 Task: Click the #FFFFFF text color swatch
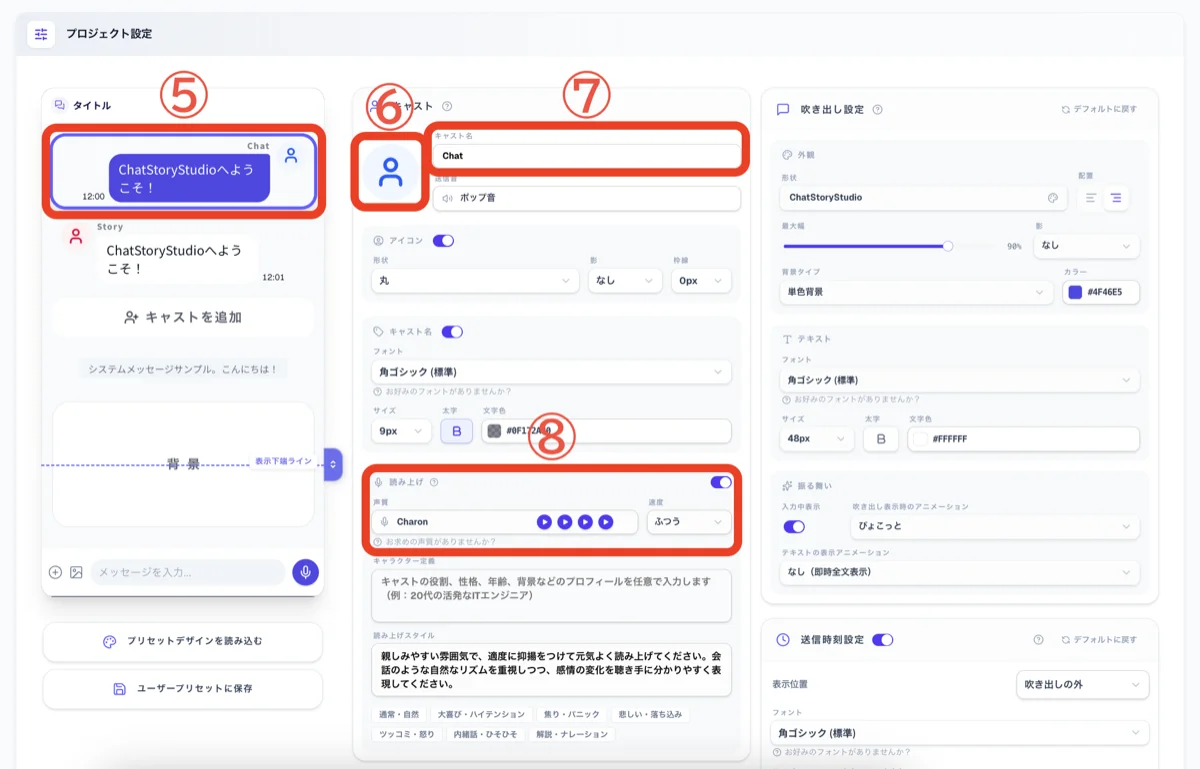coord(920,439)
